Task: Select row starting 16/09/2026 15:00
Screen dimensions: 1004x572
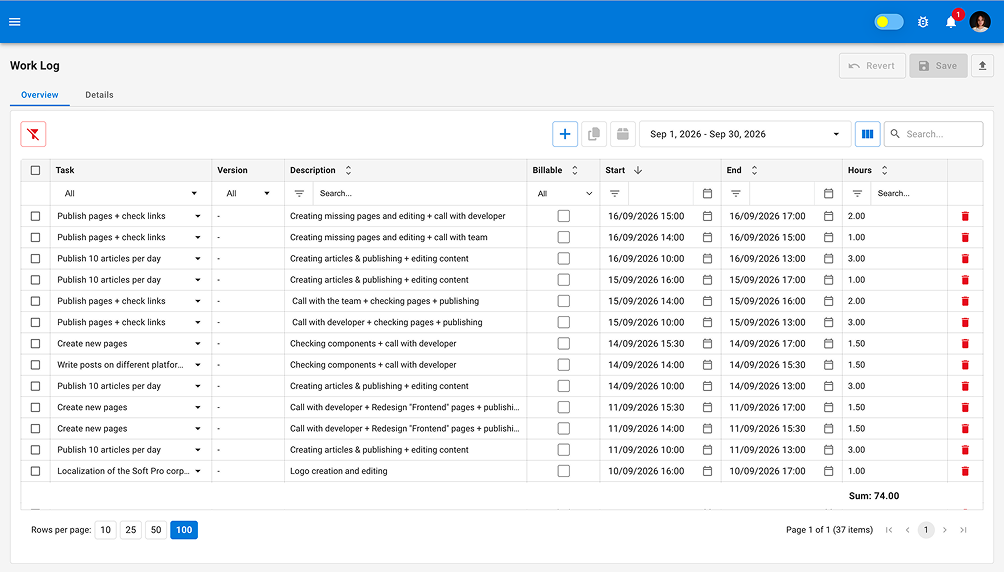Action: click(x=35, y=217)
